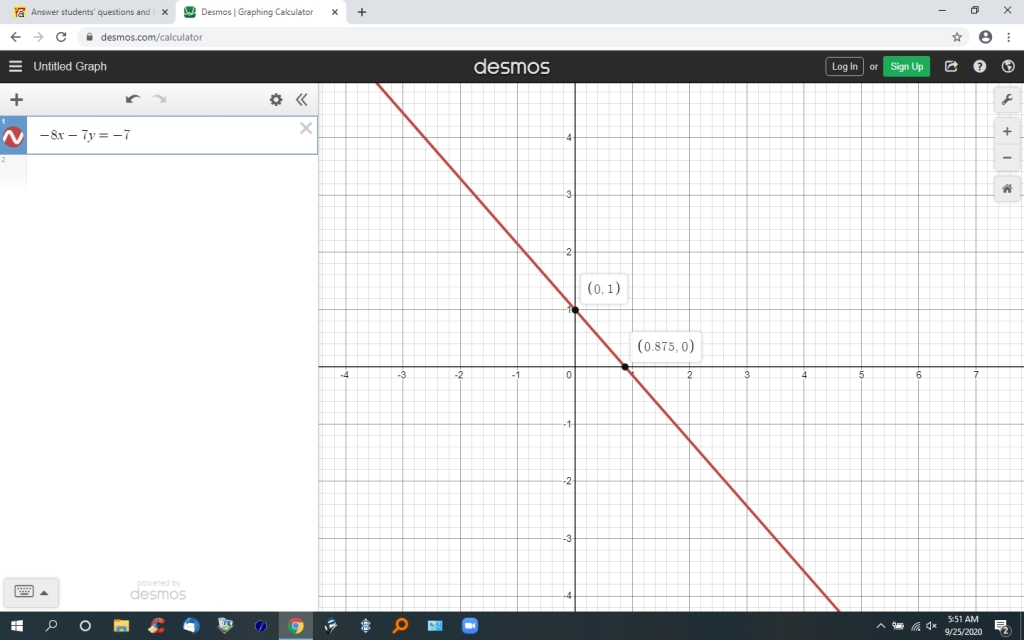Image resolution: width=1024 pixels, height=640 pixels.
Task: Open the Windows Start menu
Action: pyautogui.click(x=17, y=626)
